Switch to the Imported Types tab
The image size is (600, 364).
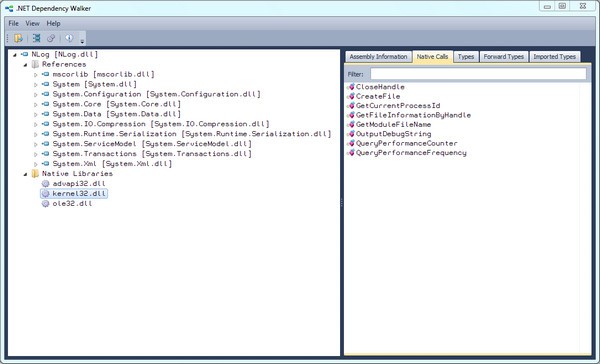point(554,57)
